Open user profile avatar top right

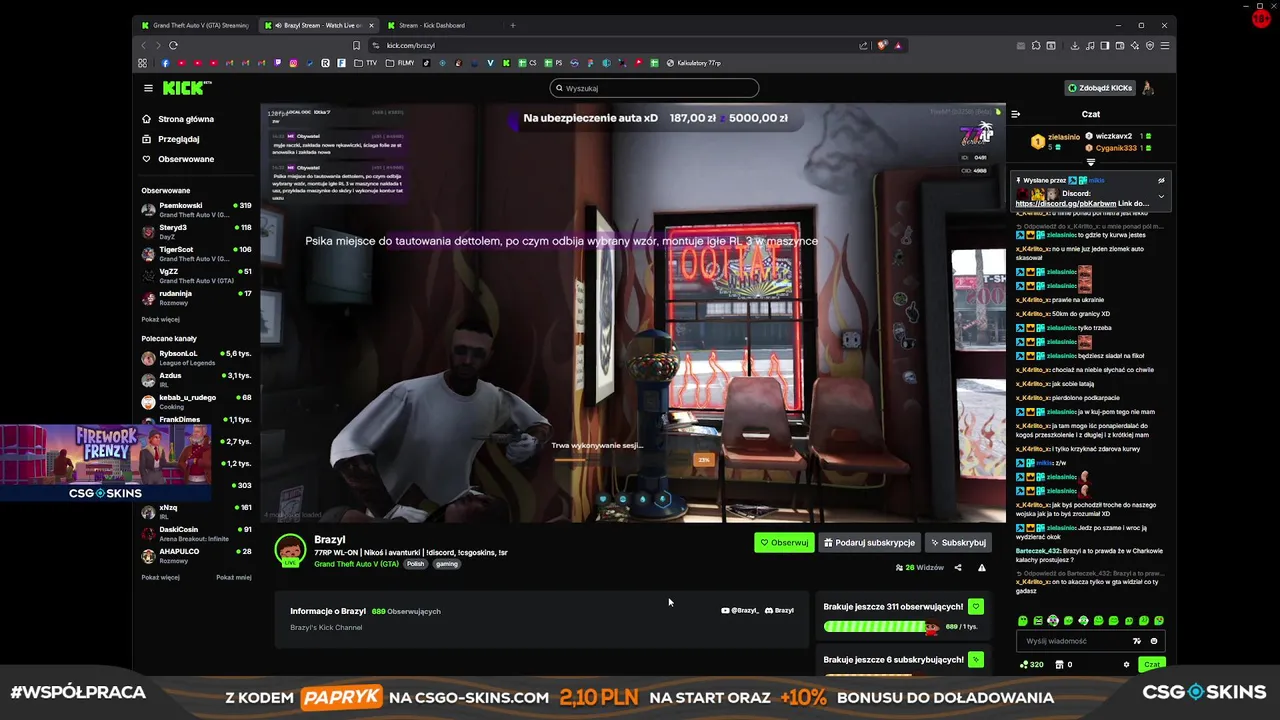[x=1148, y=88]
